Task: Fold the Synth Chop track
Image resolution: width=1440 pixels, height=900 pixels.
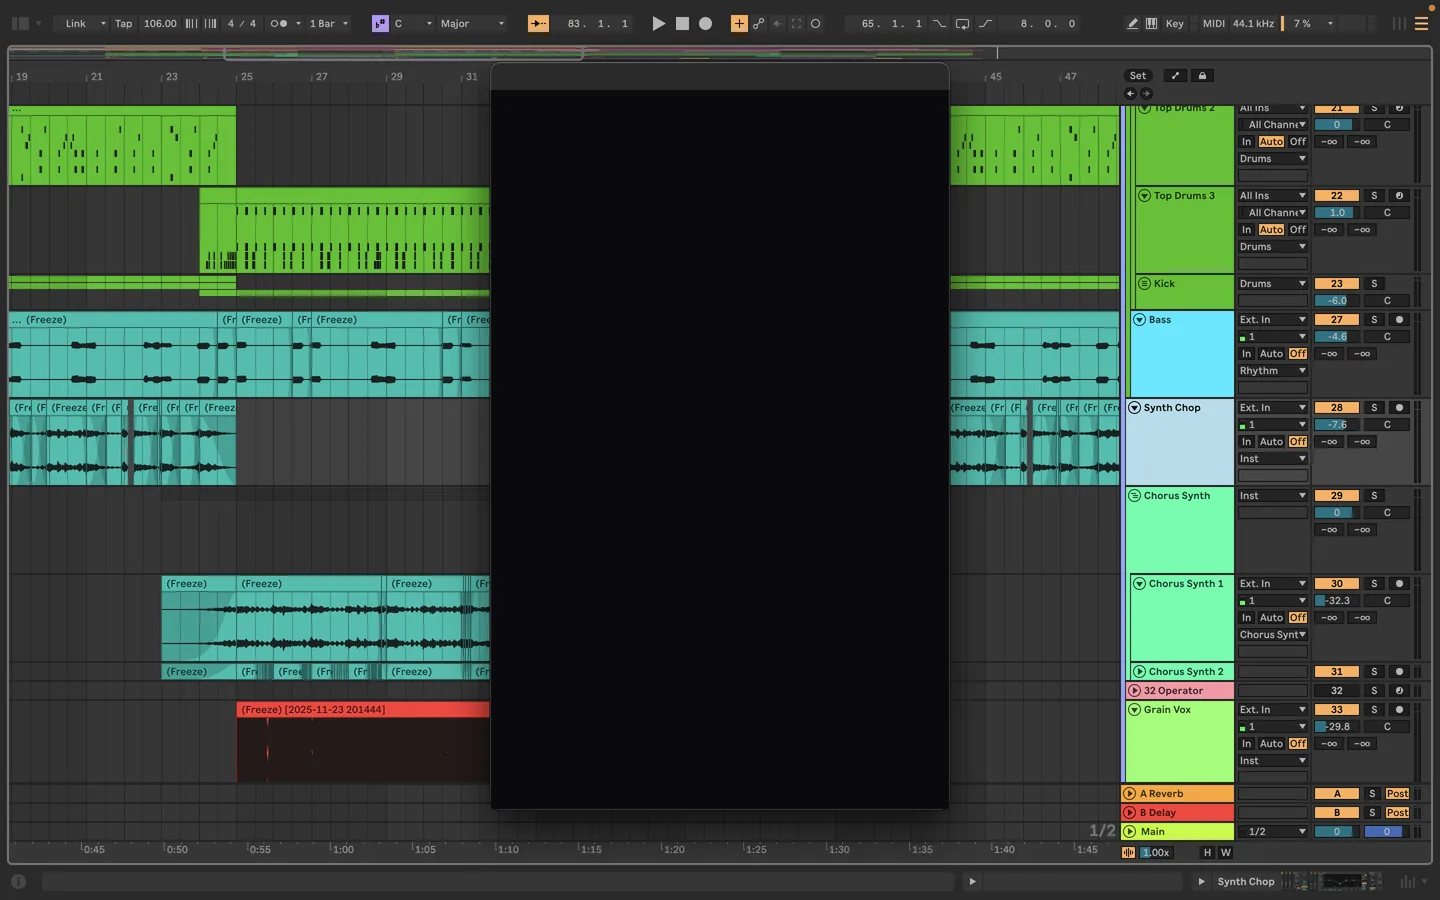Action: click(1134, 408)
